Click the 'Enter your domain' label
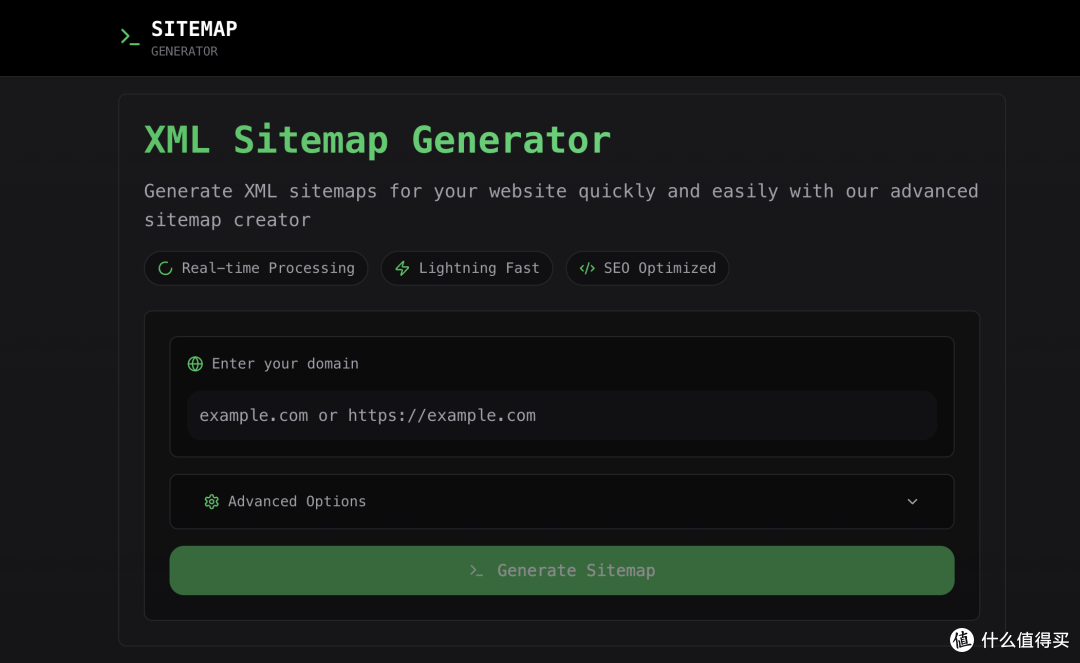Image resolution: width=1080 pixels, height=663 pixels. coord(285,364)
